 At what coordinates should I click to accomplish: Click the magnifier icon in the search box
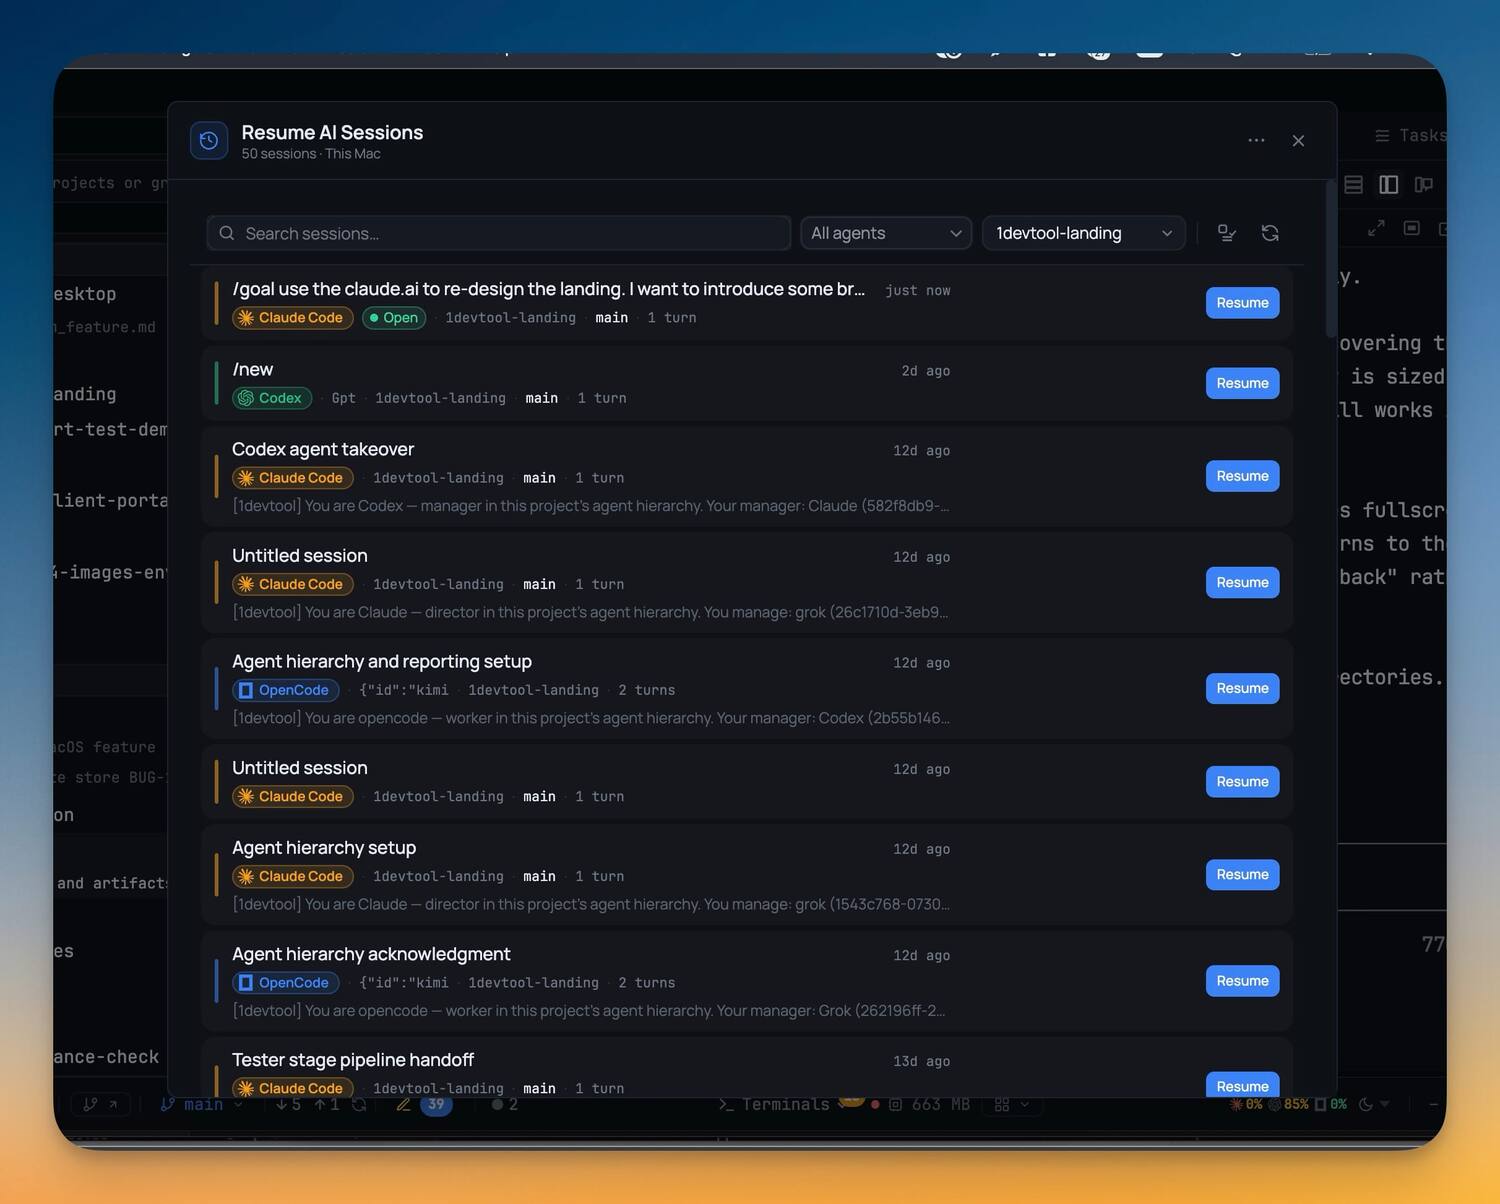[227, 233]
